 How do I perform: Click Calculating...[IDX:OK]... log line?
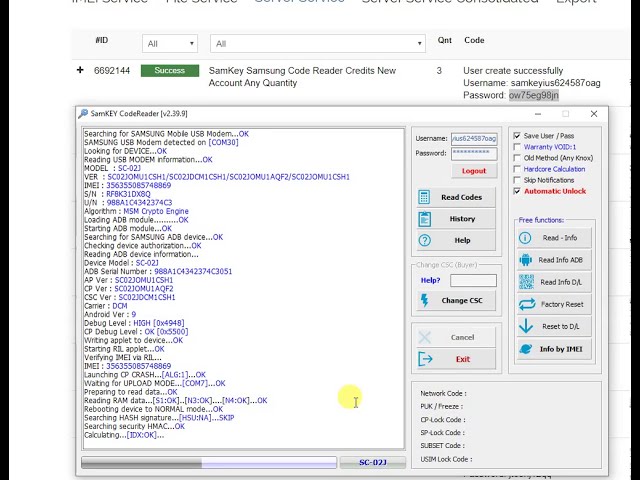[124, 435]
